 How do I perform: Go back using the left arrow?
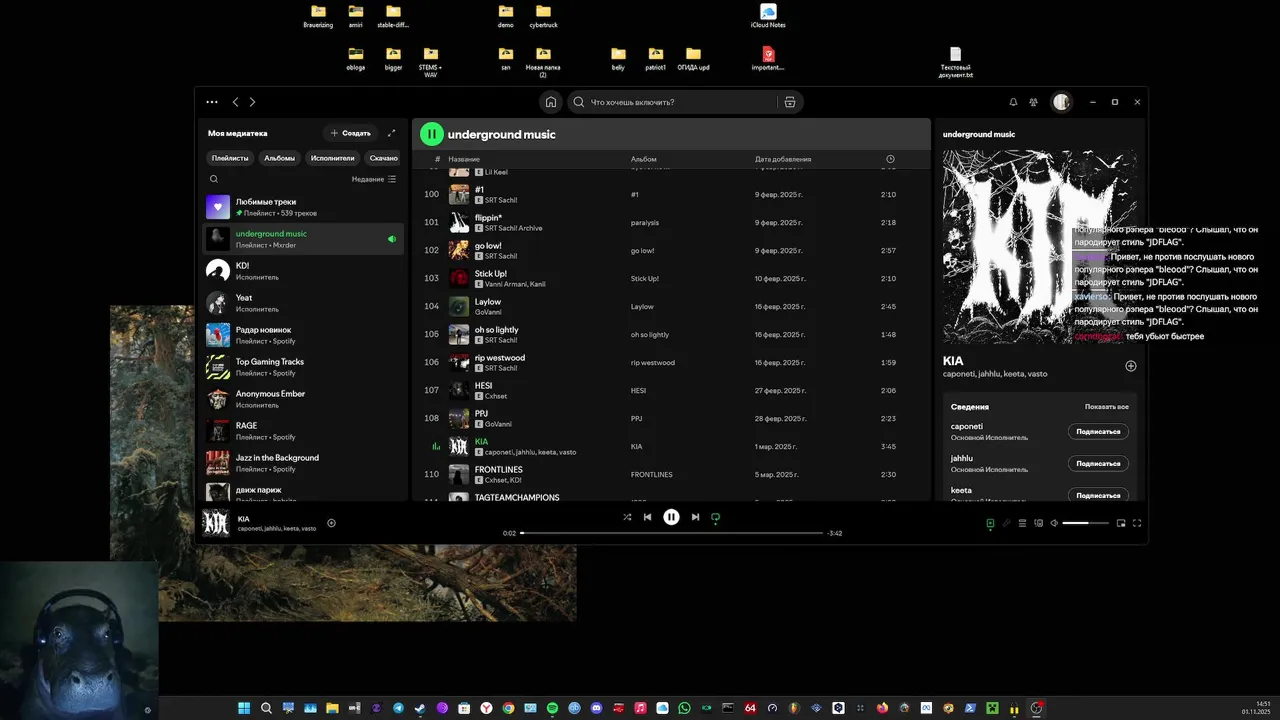point(236,102)
